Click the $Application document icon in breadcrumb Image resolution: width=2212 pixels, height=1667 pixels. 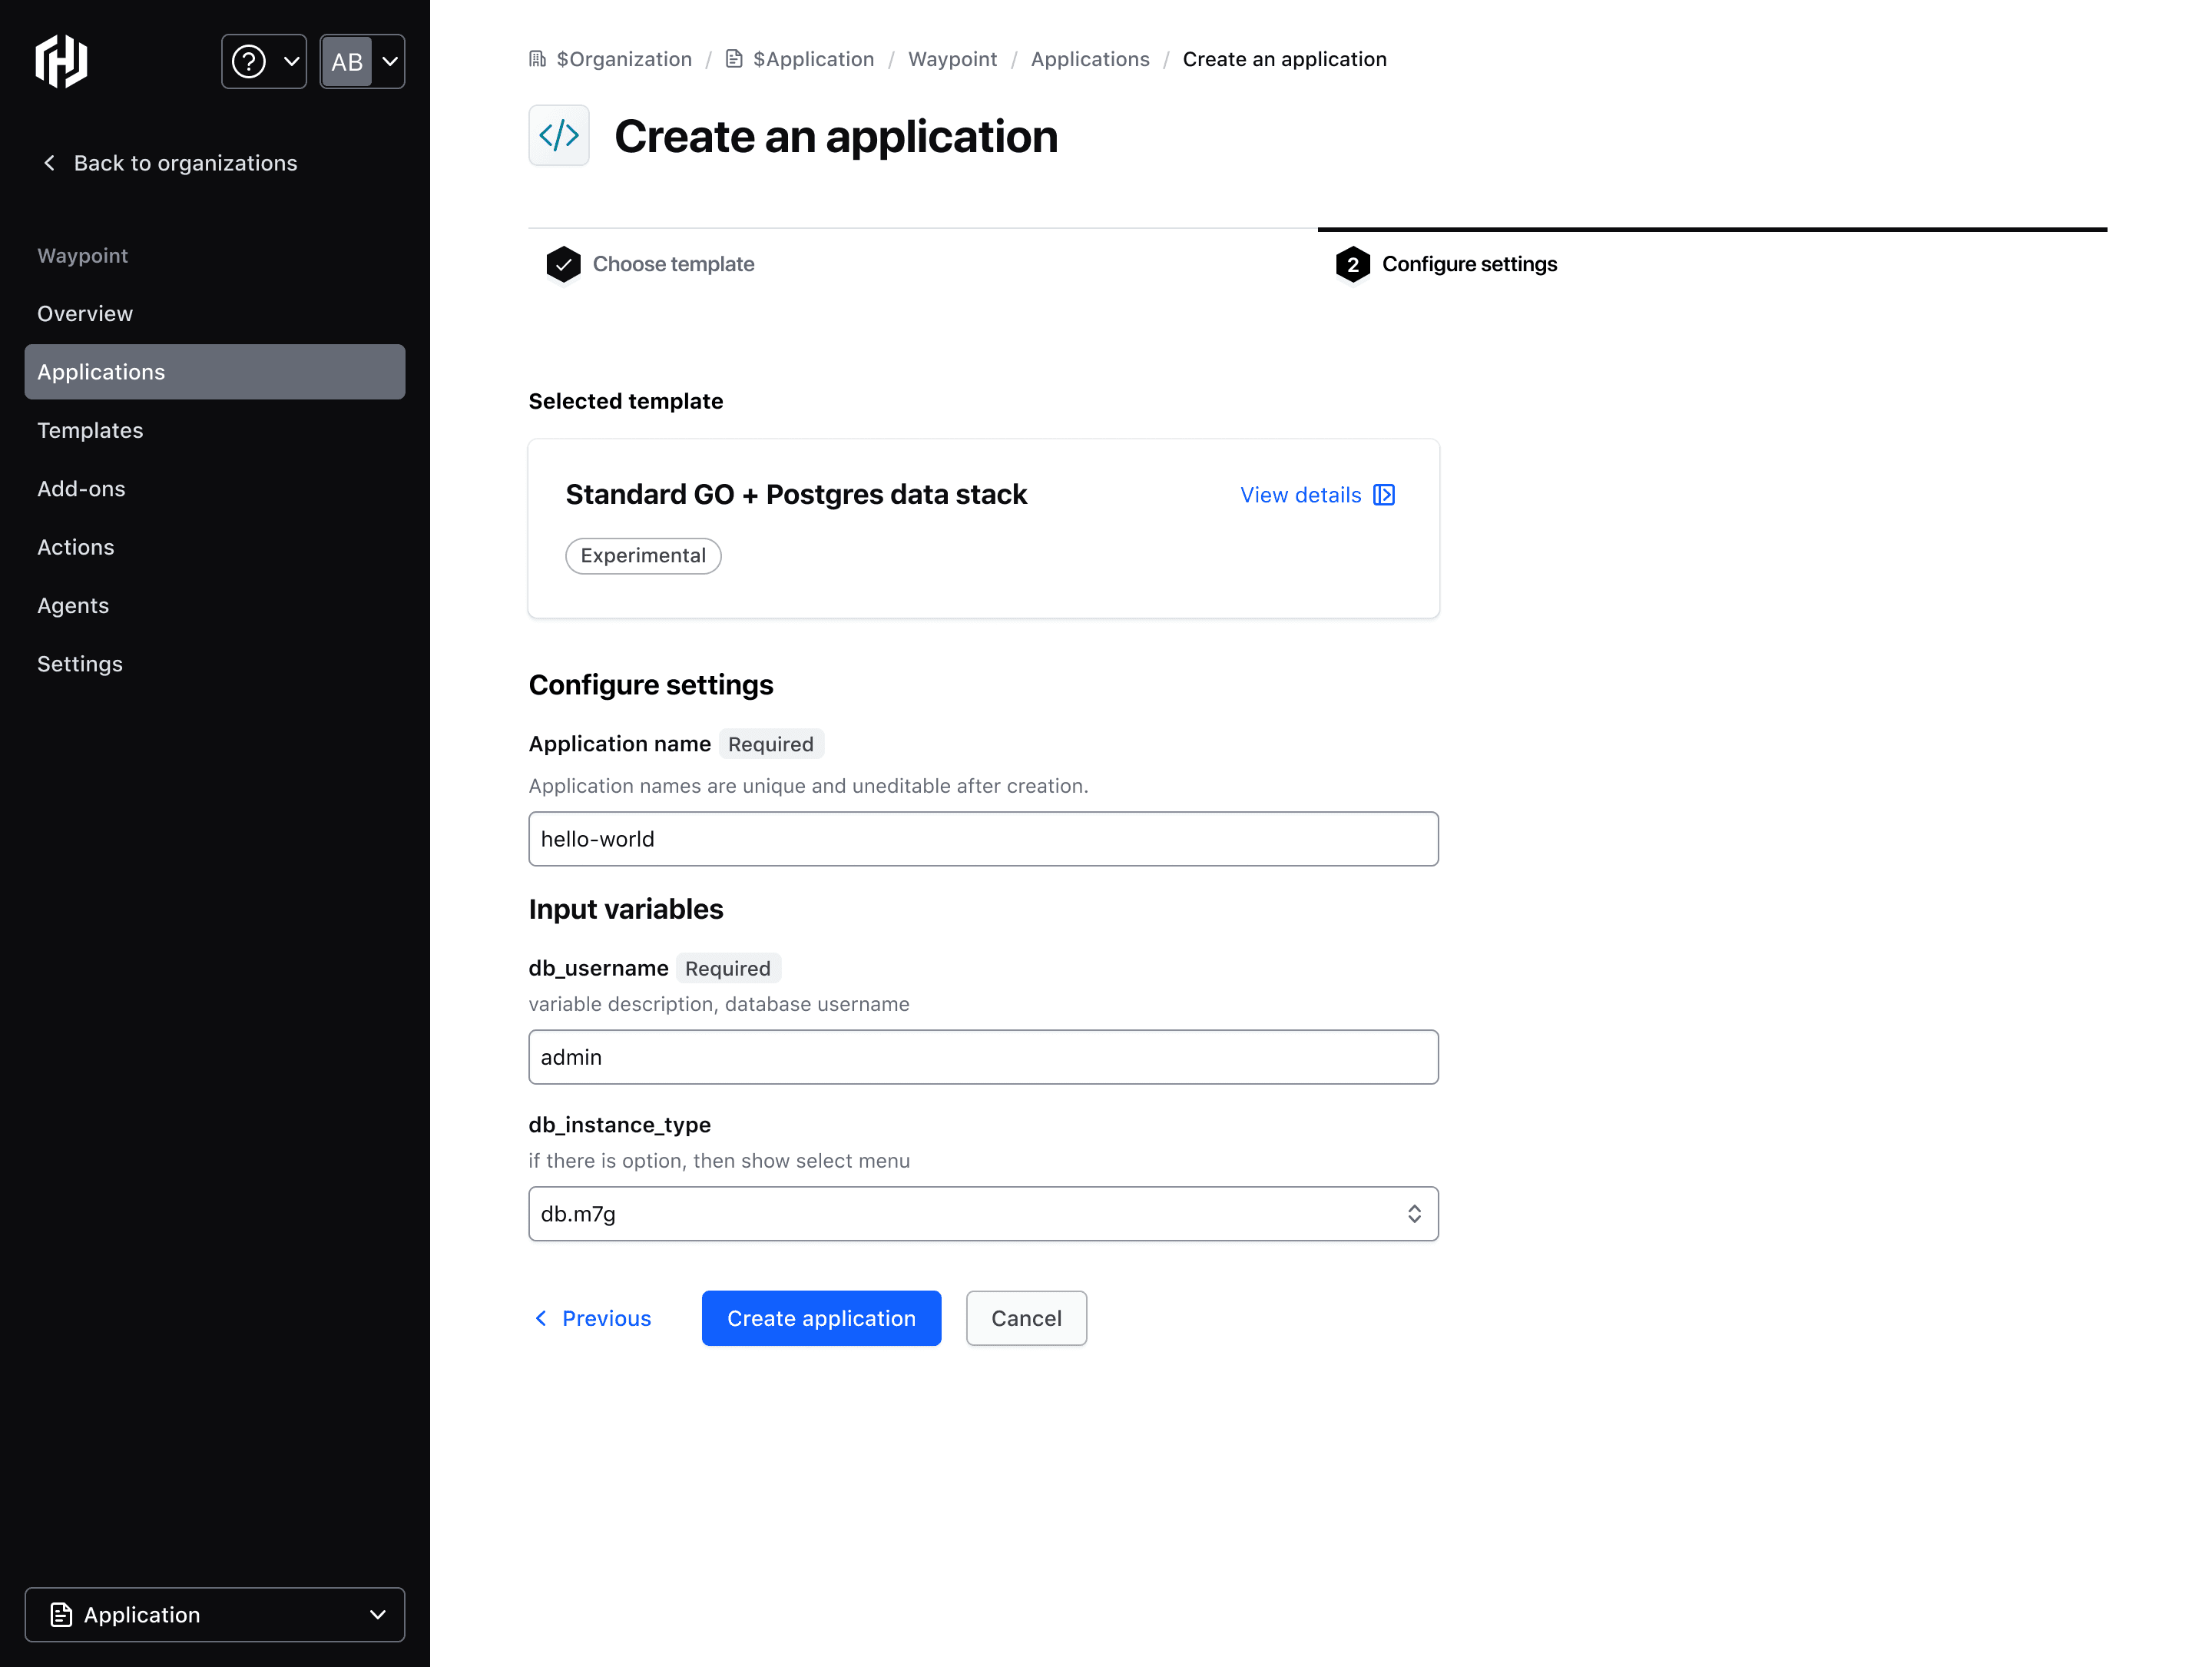pos(734,59)
